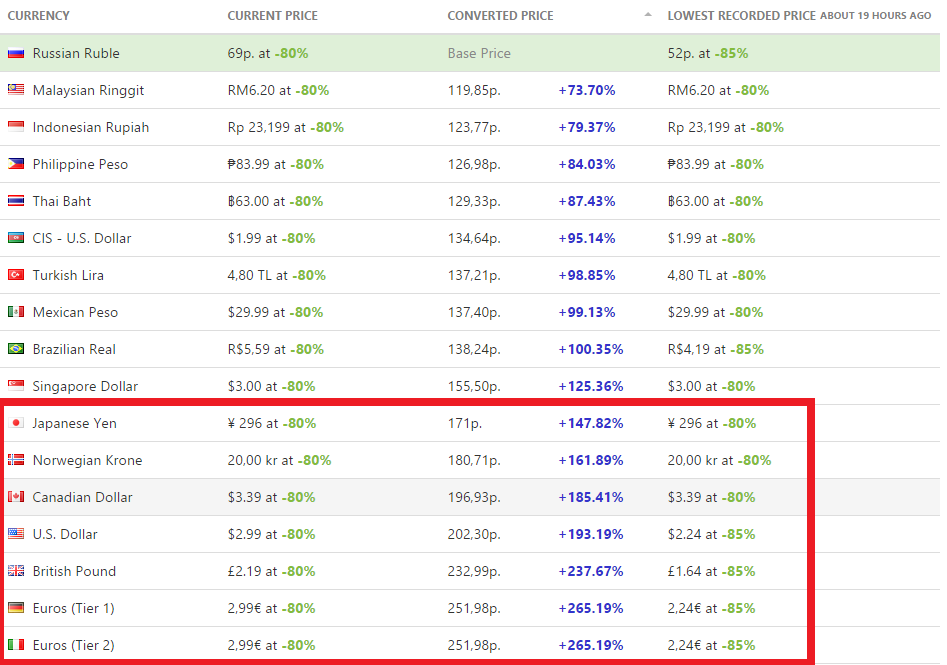Click the Japanese Yen flag icon
The width and height of the screenshot is (947, 665).
coord(15,423)
